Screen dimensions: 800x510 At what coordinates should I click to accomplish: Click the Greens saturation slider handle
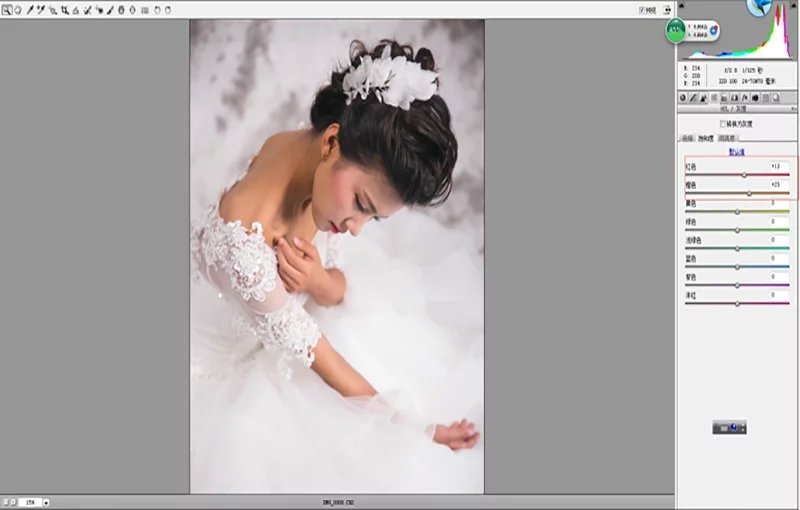tap(737, 230)
